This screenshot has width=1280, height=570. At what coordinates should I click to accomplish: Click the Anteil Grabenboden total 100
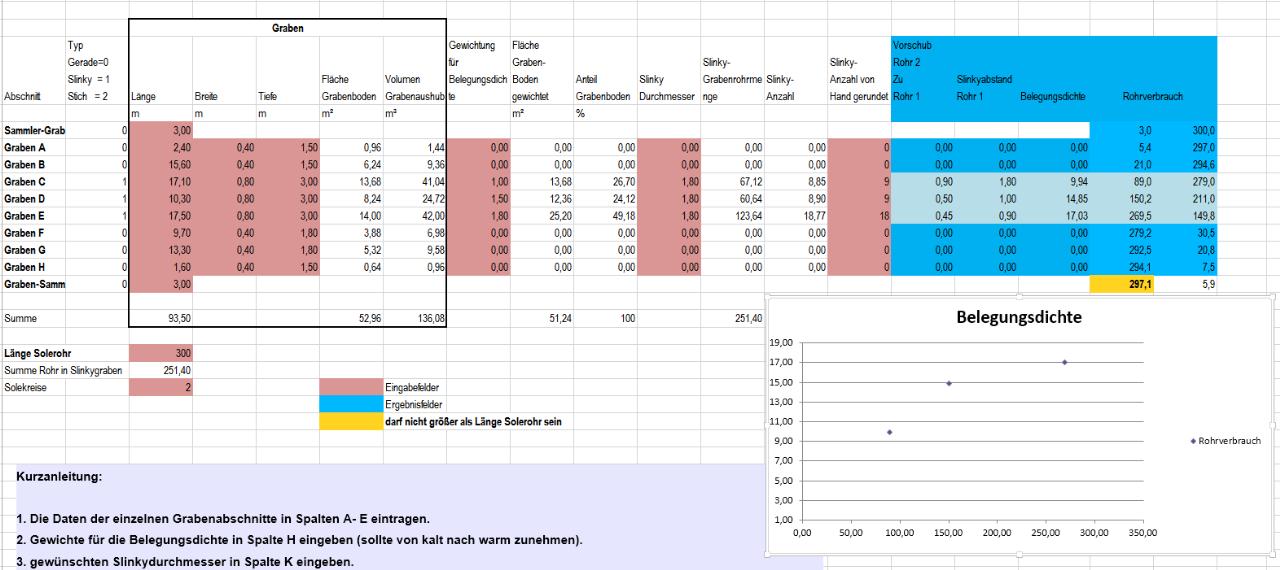point(605,319)
